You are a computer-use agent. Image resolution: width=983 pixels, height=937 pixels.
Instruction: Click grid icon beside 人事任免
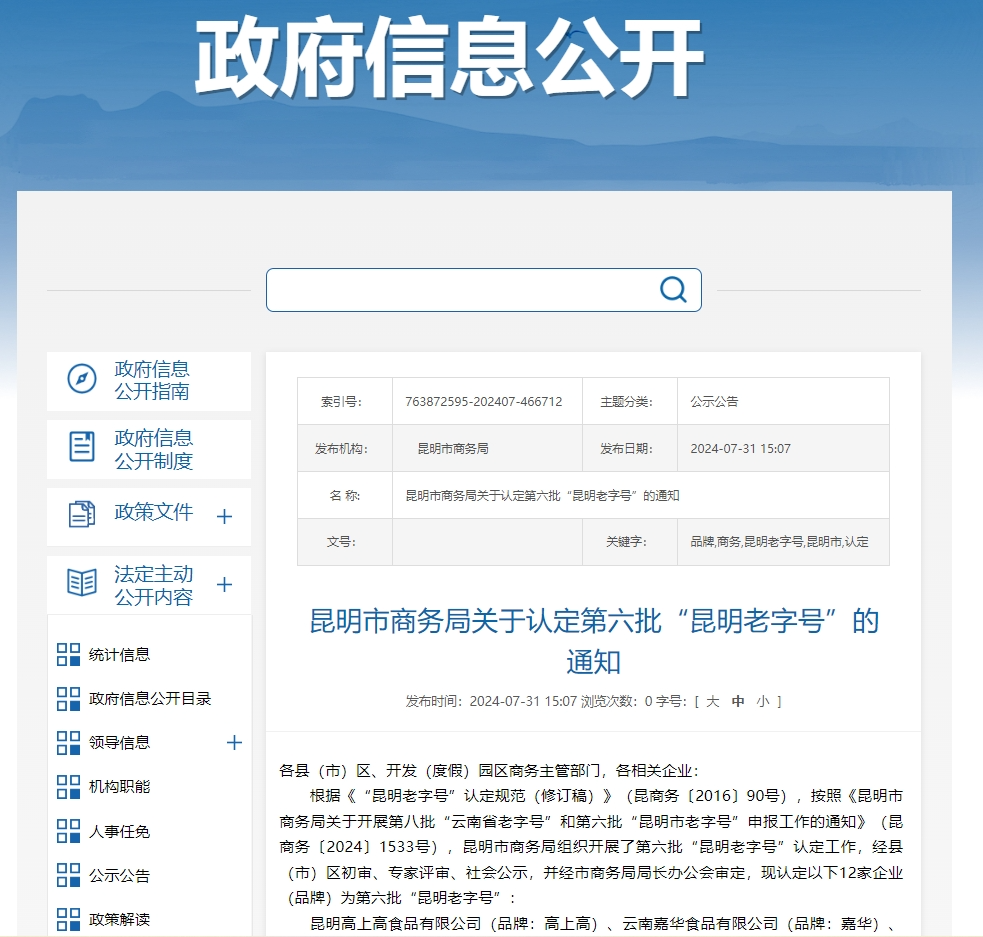click(x=68, y=831)
